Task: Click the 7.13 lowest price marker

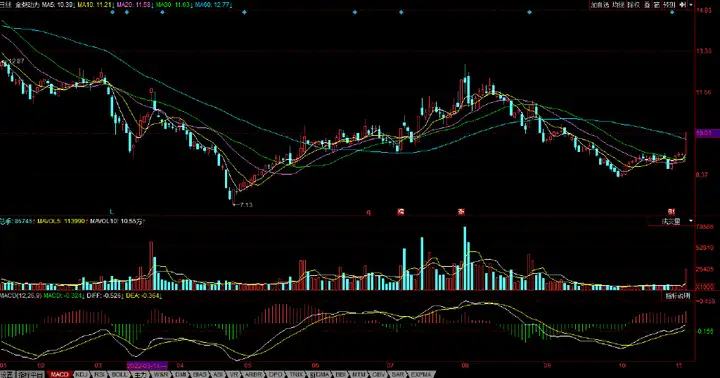Action: point(246,204)
